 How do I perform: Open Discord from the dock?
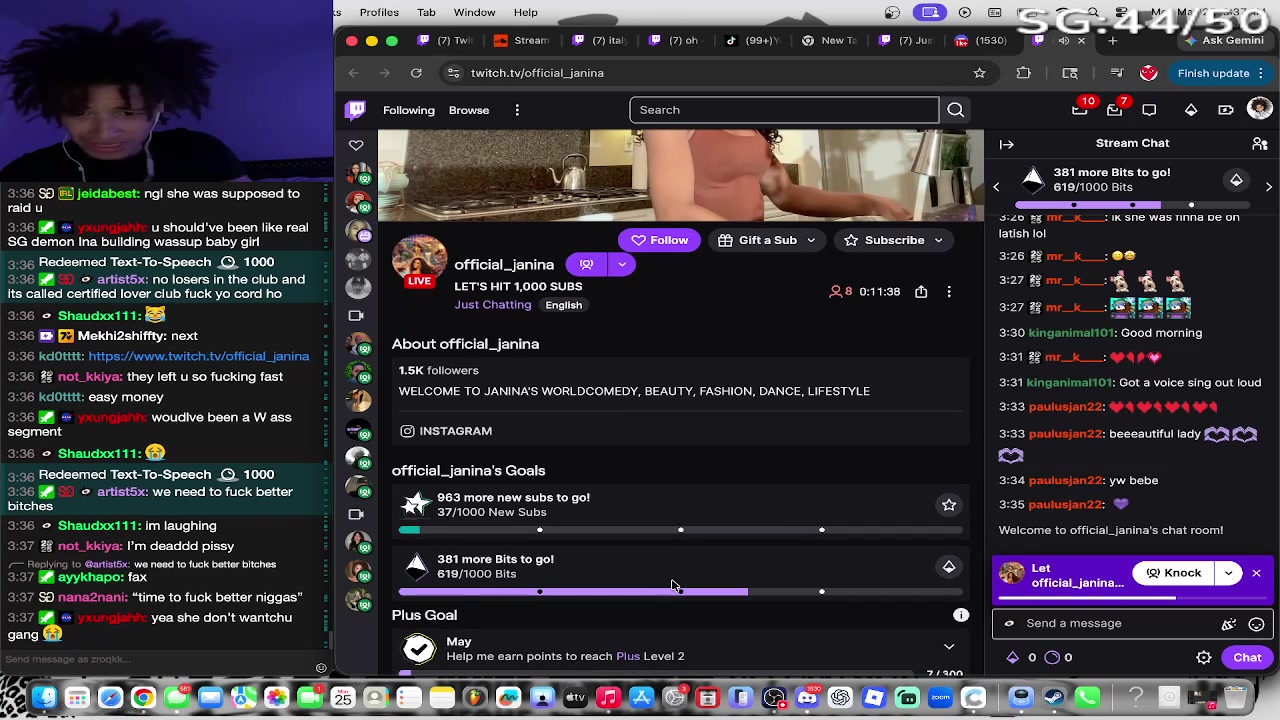point(807,697)
